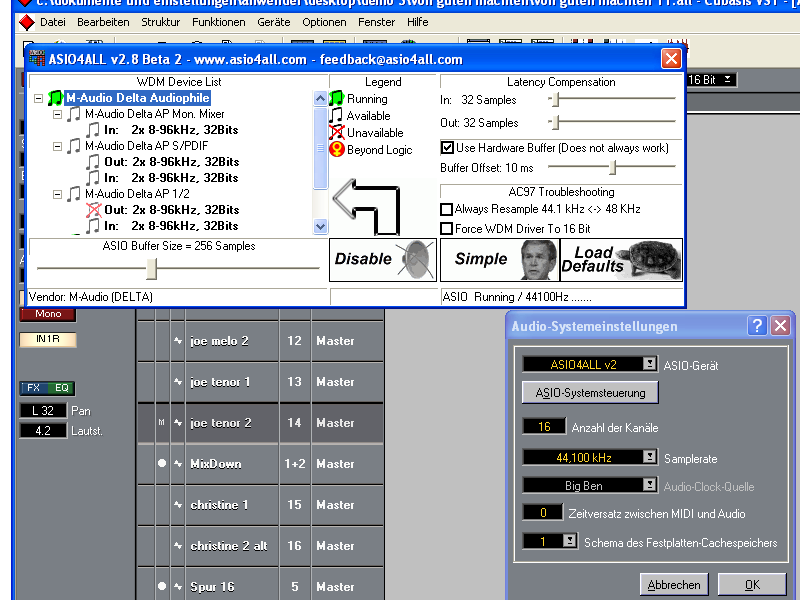Click the Disable button in ASIO4ALL

[x=383, y=260]
